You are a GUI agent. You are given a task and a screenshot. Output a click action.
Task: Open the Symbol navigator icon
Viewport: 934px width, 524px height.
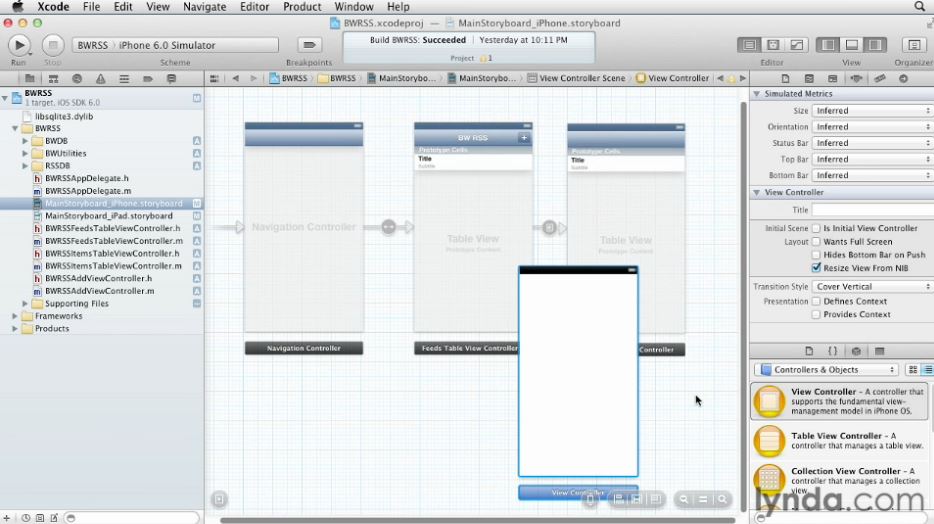pyautogui.click(x=53, y=79)
